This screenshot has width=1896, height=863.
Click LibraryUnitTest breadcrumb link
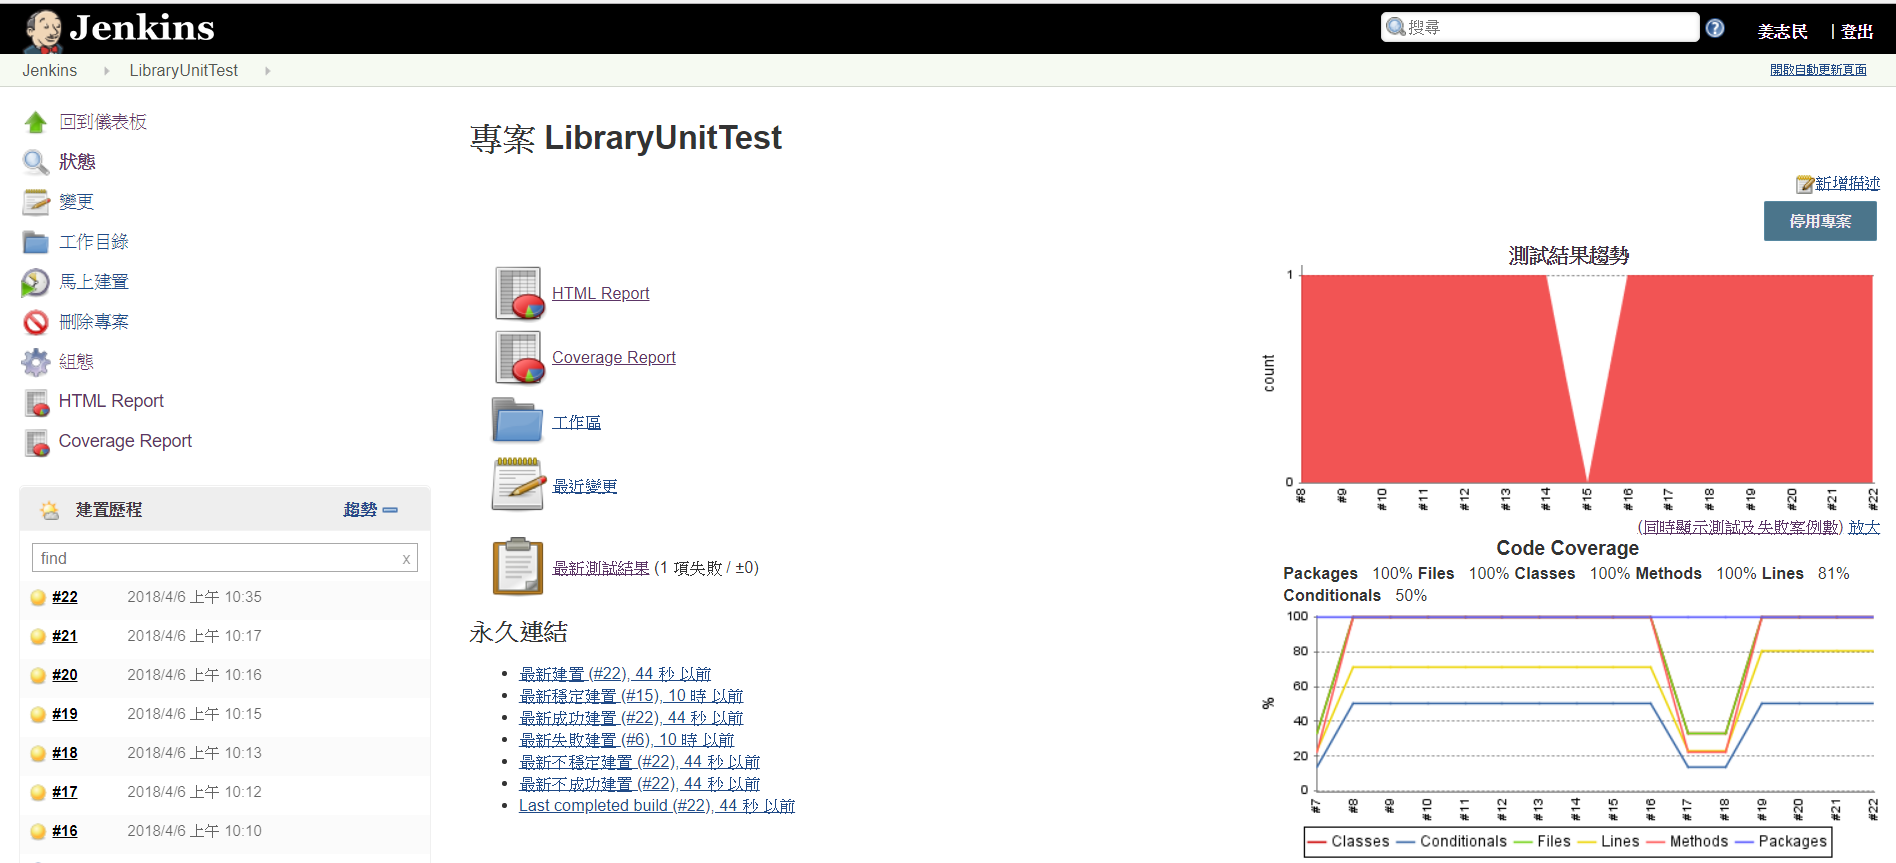(184, 71)
